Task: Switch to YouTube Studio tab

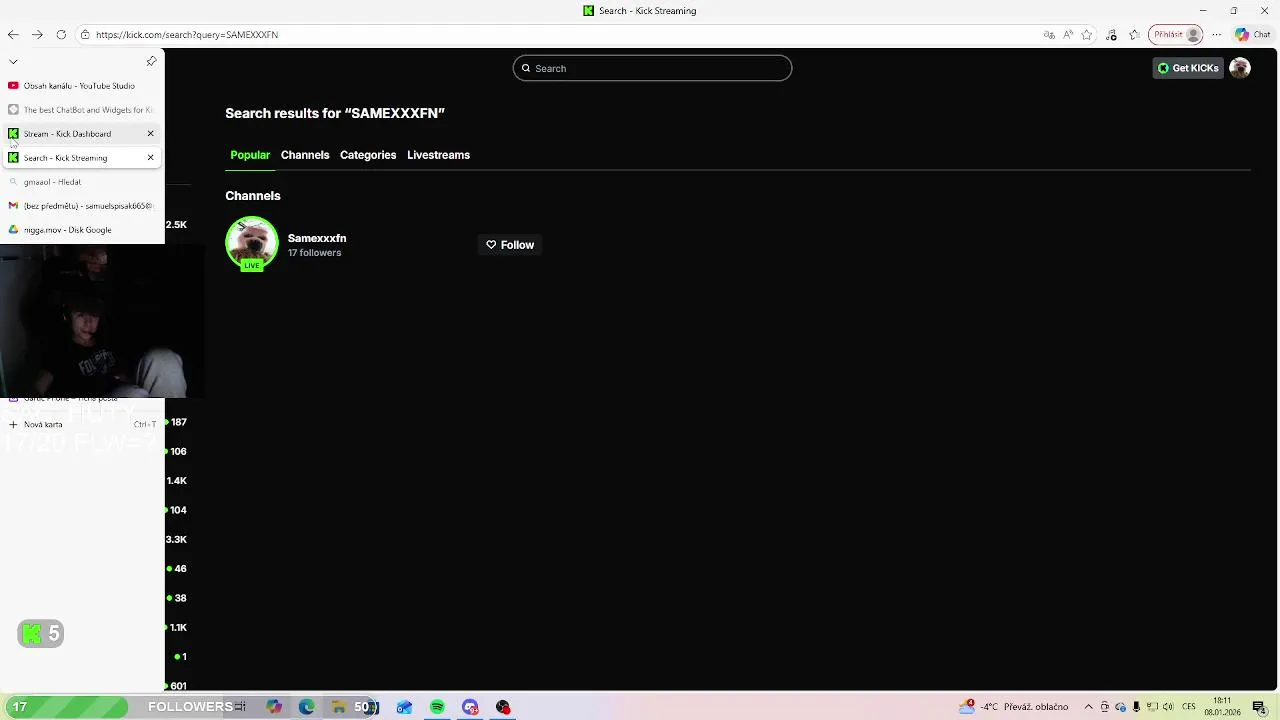Action: tap(82, 86)
